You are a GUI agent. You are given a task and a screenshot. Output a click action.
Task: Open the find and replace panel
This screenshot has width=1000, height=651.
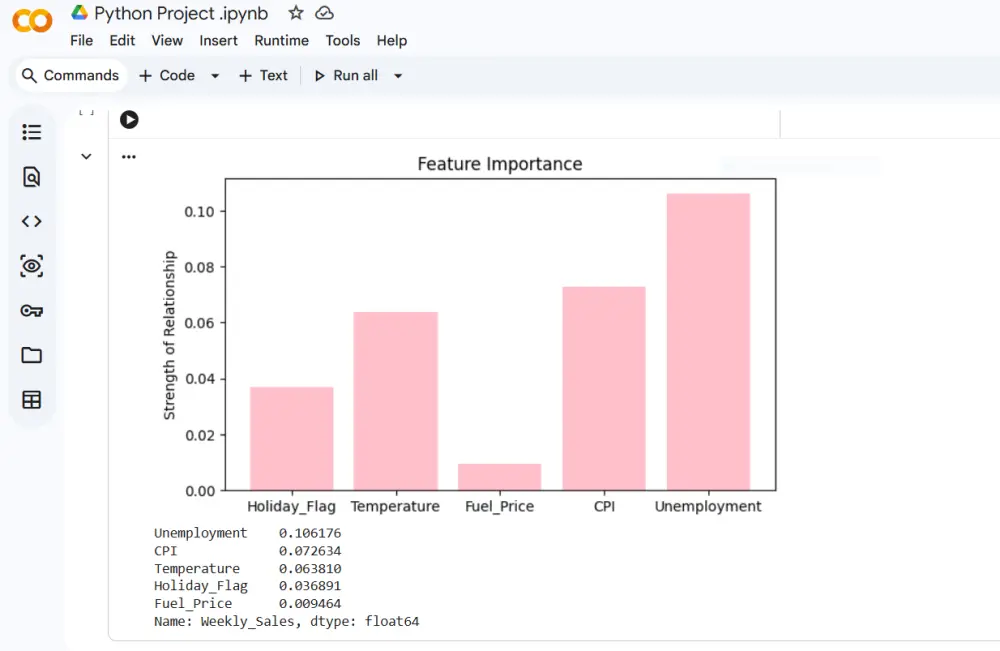(31, 176)
